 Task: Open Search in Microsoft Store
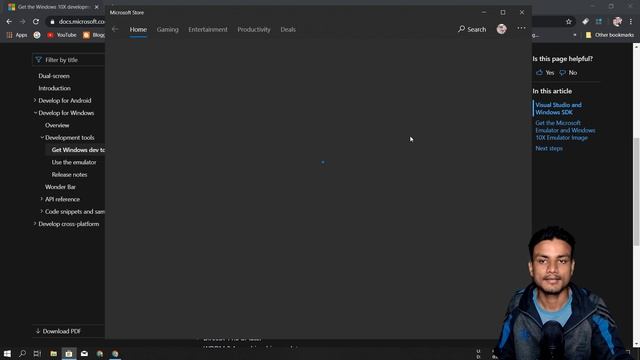472,29
